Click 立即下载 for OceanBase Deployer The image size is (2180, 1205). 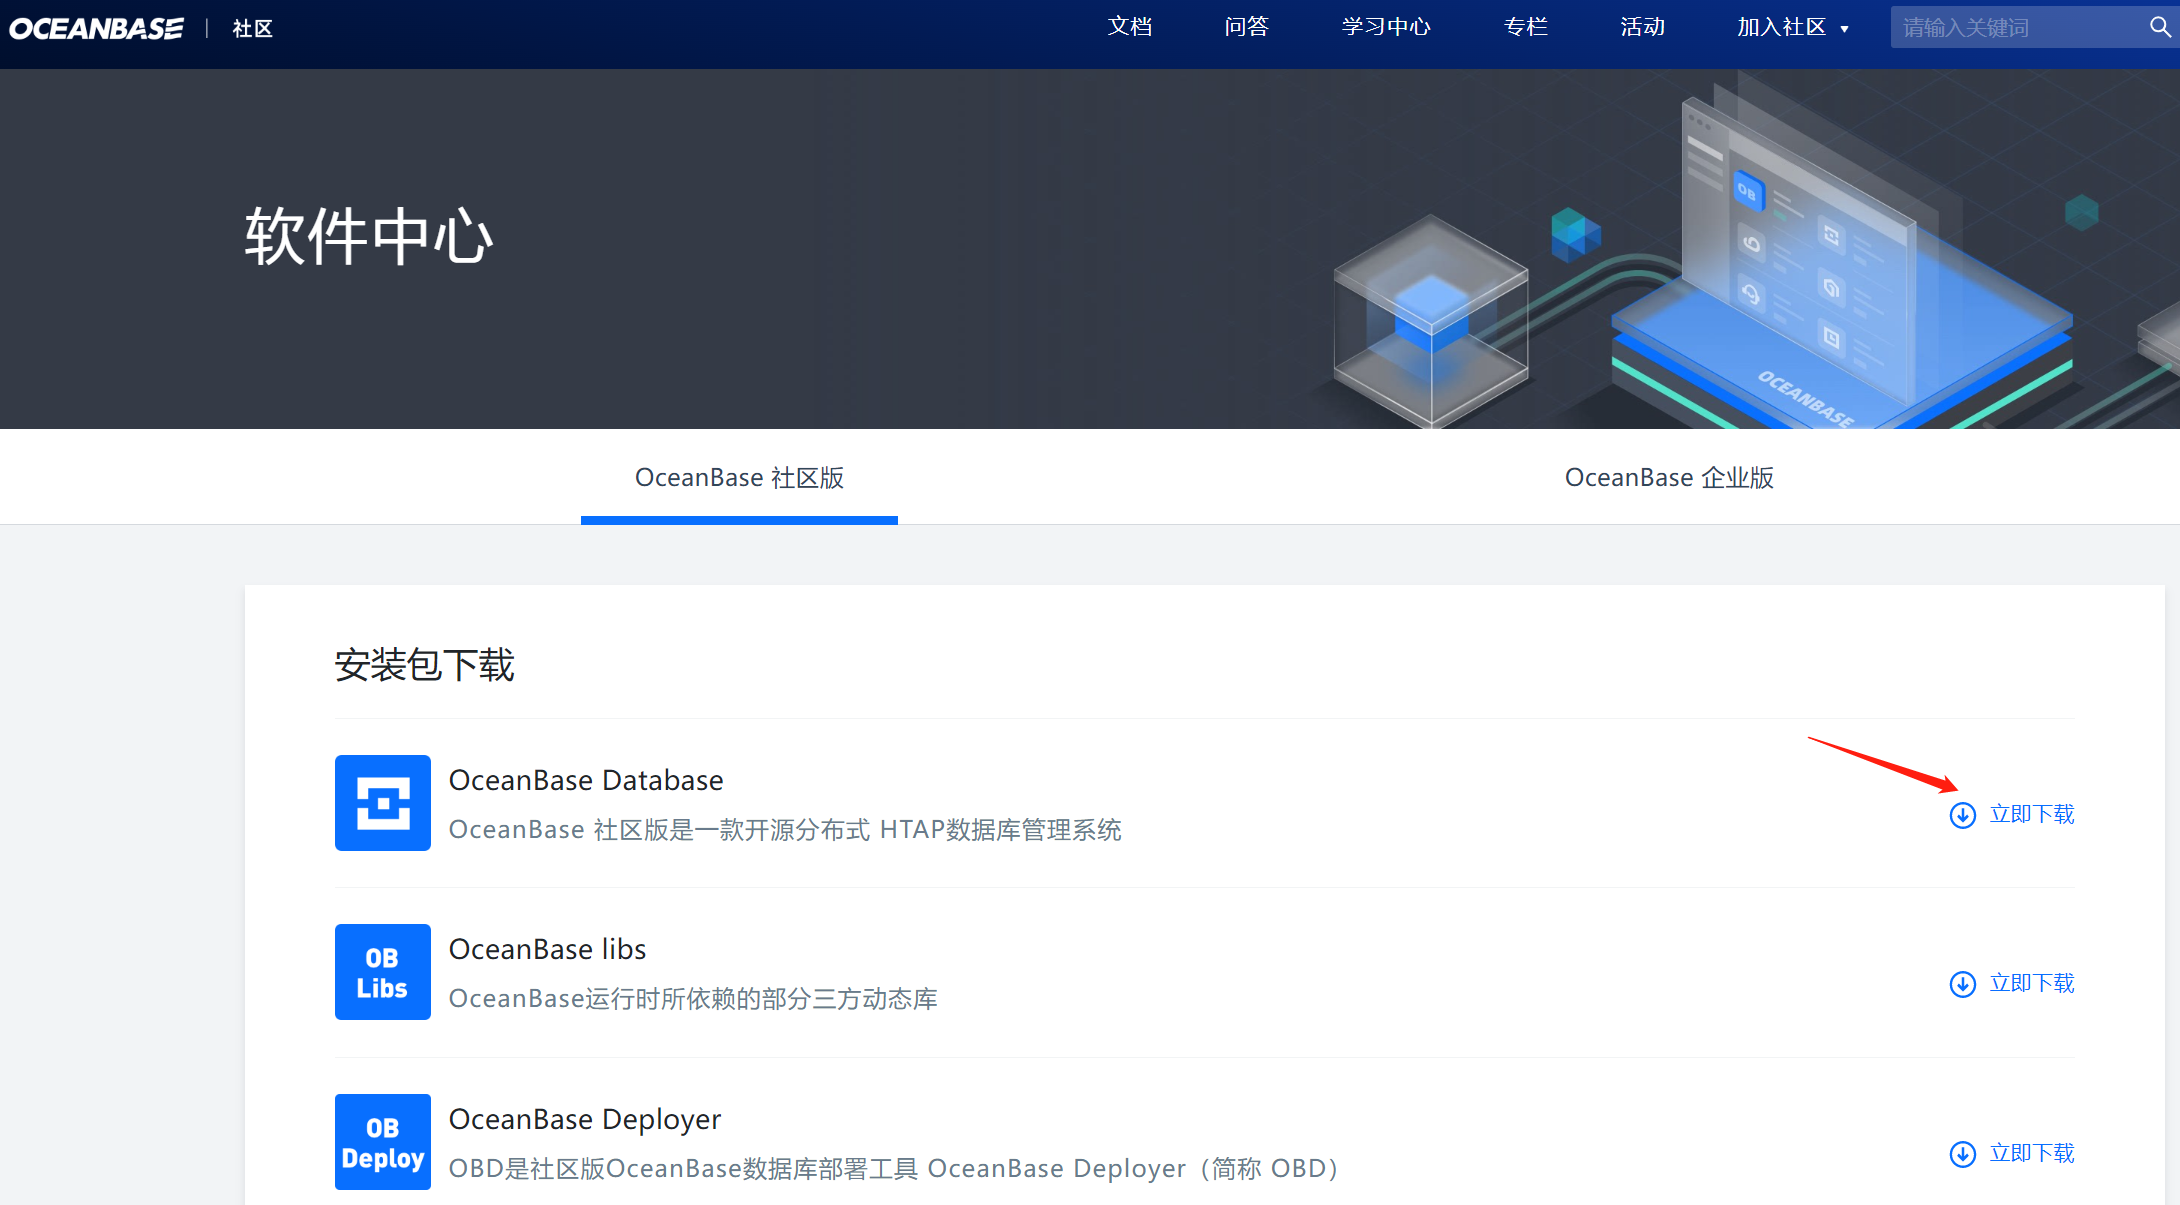[x=2032, y=1153]
